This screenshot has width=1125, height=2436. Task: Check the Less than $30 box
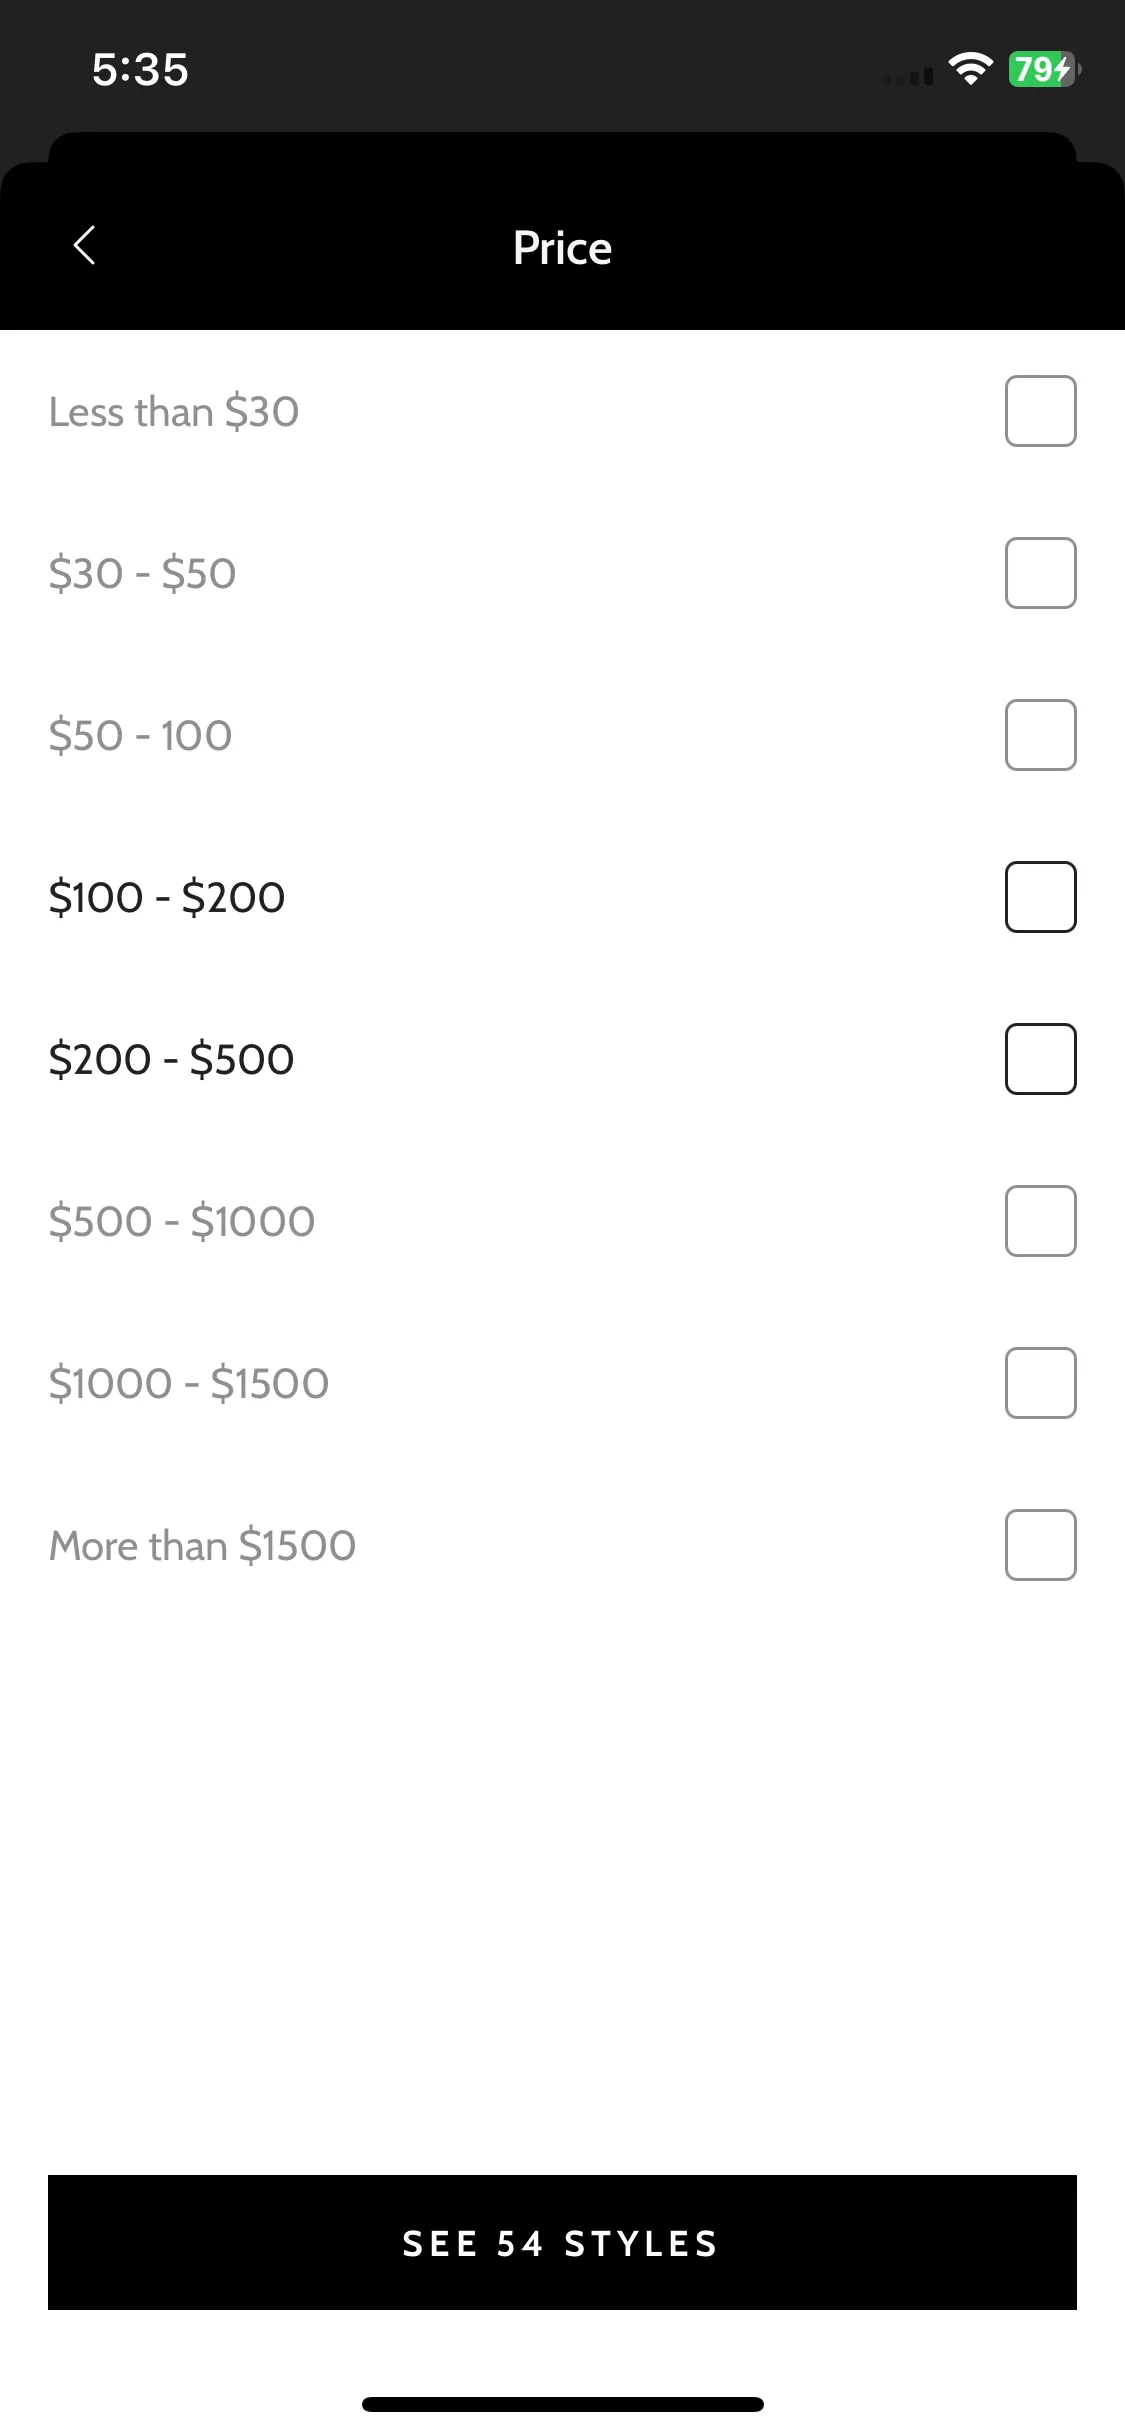click(x=1040, y=411)
